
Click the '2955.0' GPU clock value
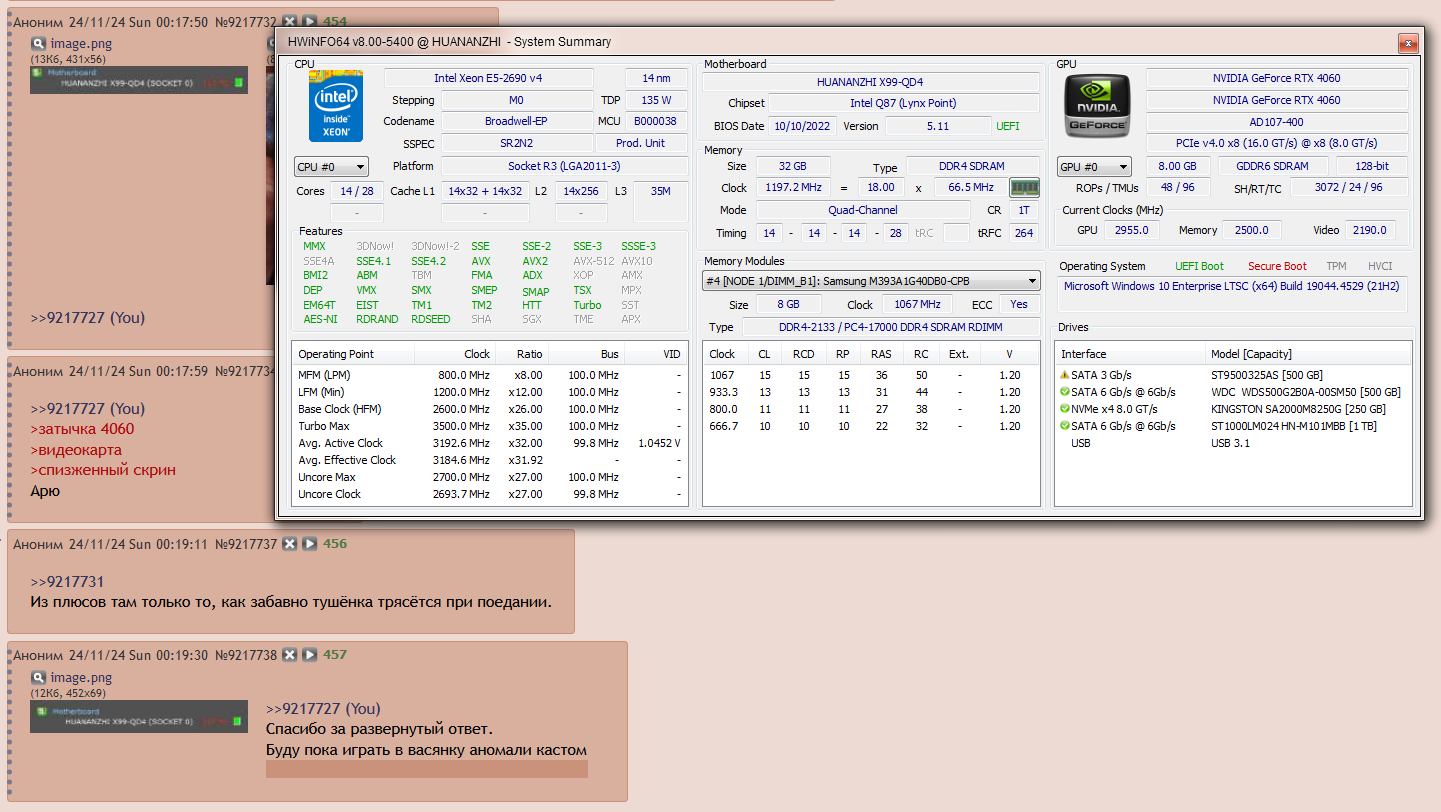tap(1132, 230)
